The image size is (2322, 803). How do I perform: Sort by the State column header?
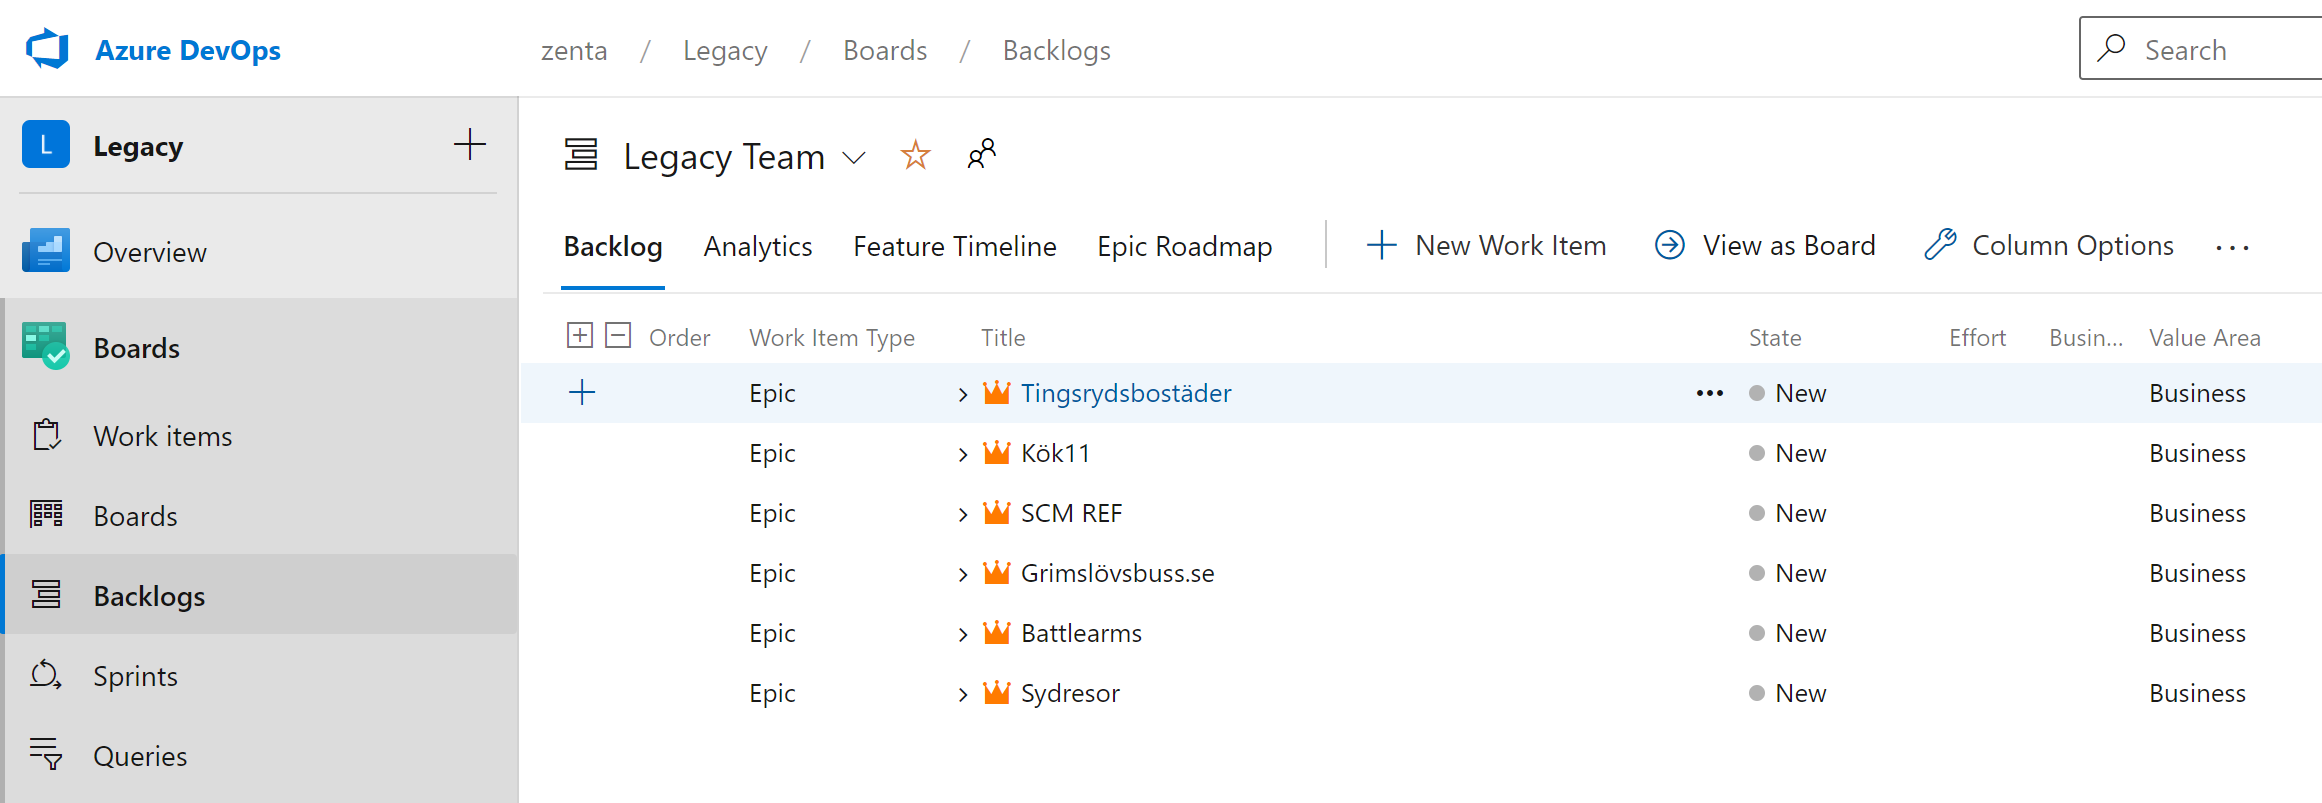(x=1775, y=338)
